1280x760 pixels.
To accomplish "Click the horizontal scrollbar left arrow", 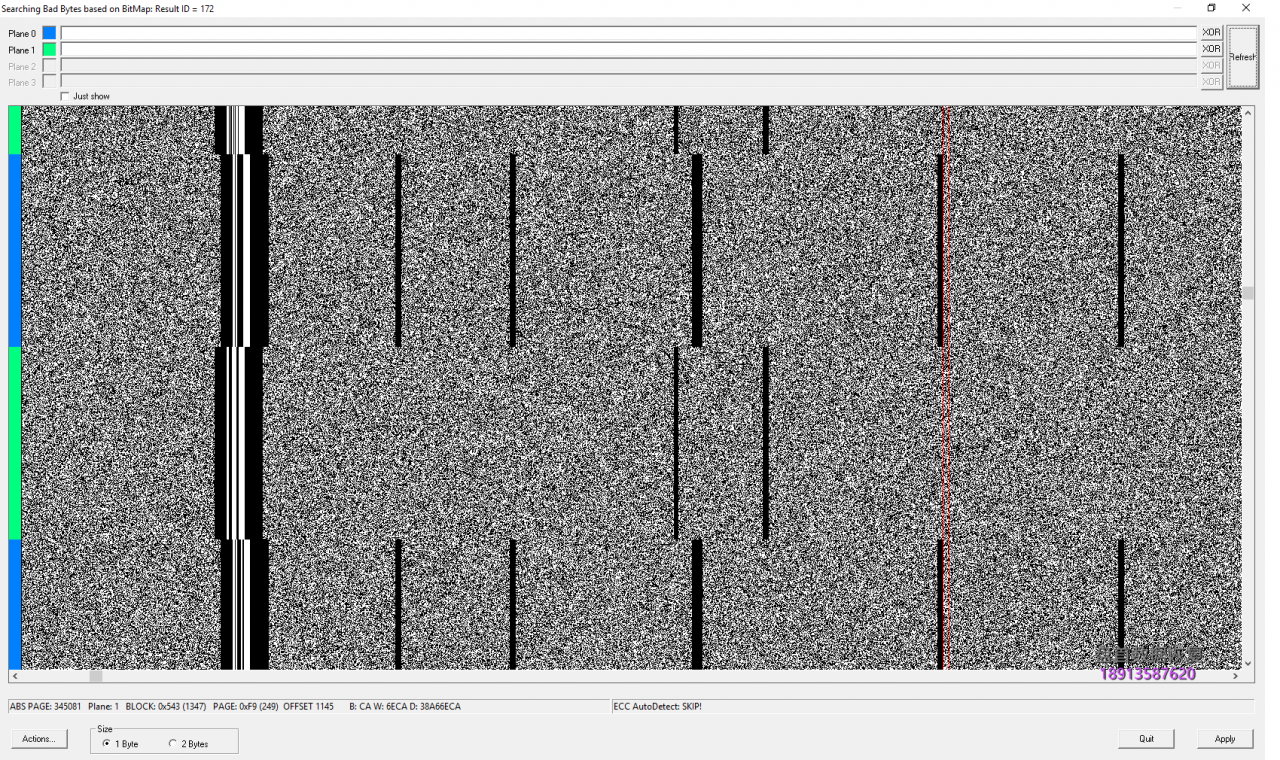I will pyautogui.click(x=15, y=676).
